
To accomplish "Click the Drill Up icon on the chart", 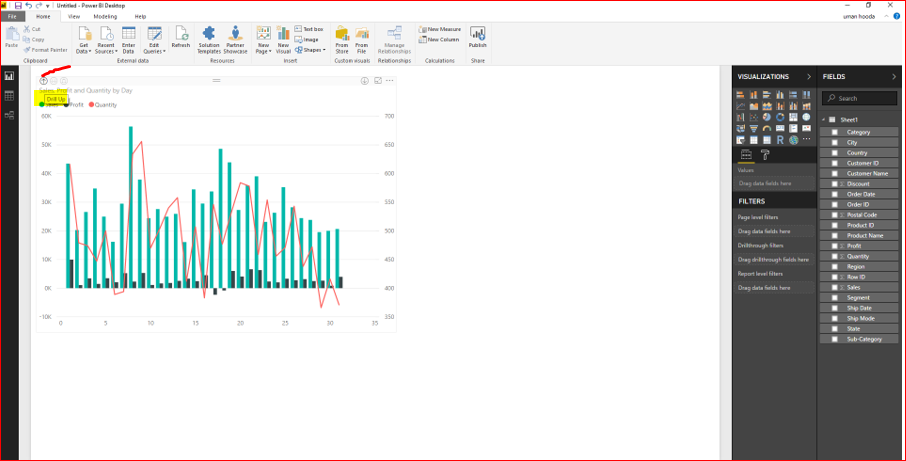I will [x=43, y=81].
